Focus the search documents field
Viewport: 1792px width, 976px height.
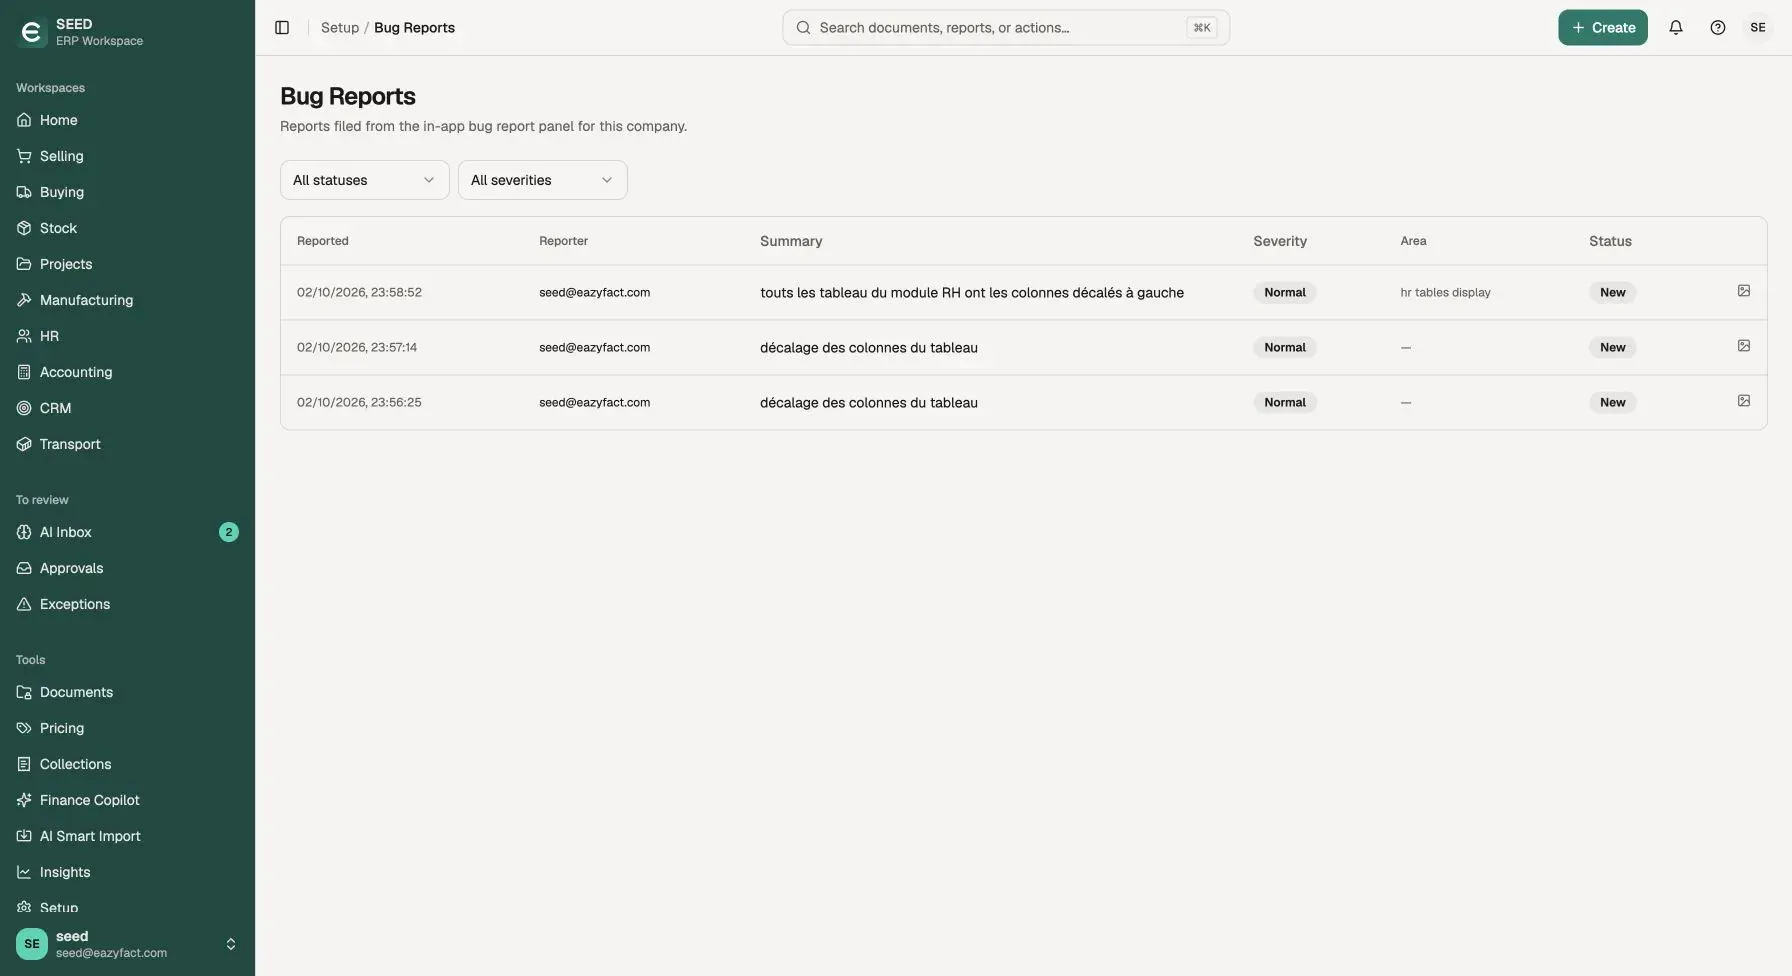[1006, 28]
